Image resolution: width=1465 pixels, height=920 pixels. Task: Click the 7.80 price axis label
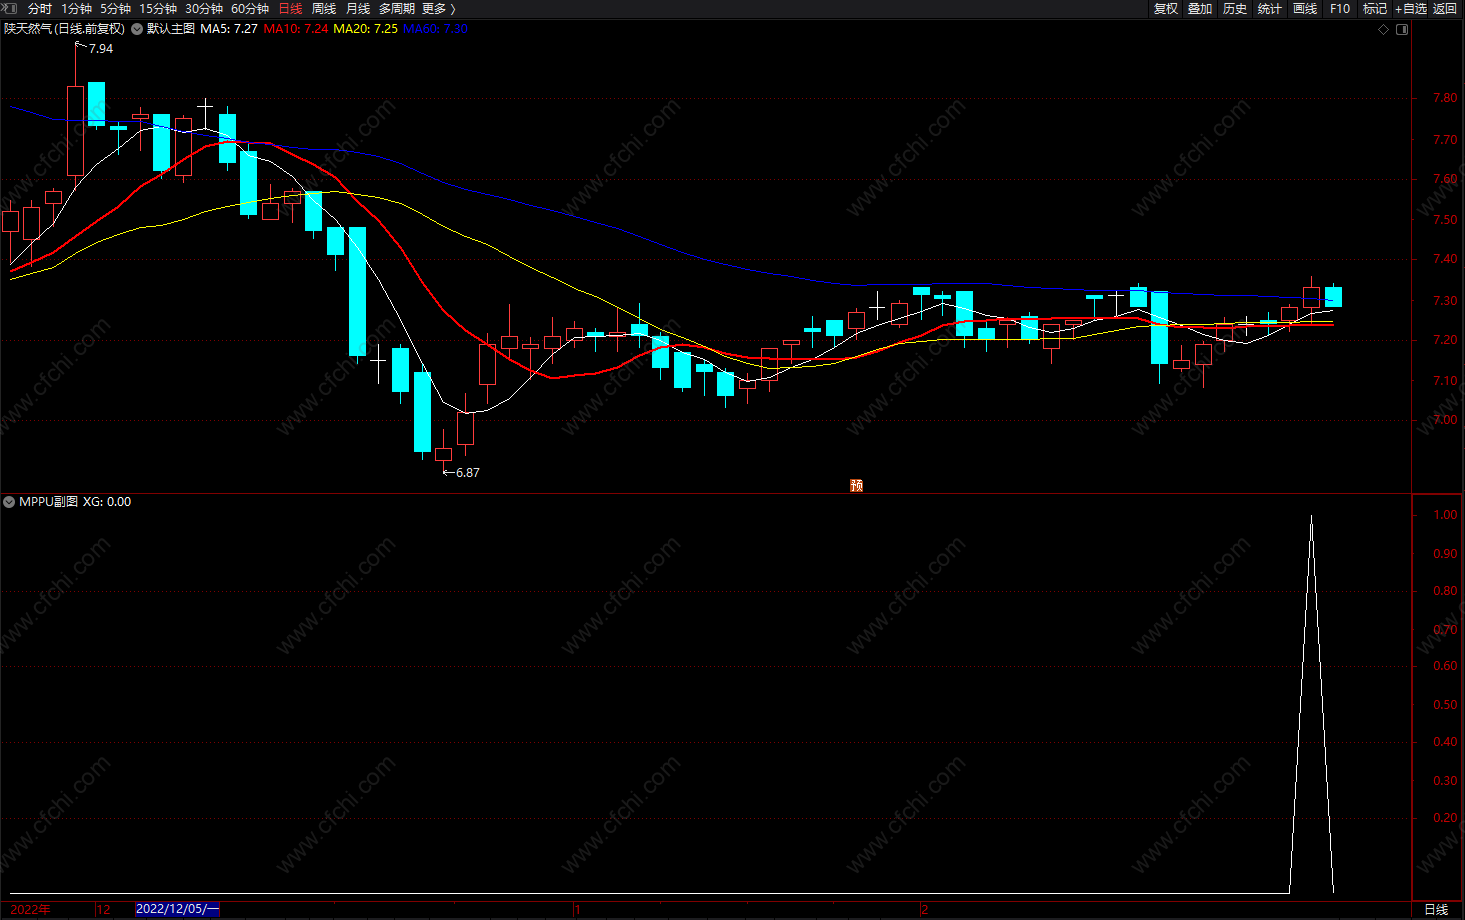[1445, 98]
